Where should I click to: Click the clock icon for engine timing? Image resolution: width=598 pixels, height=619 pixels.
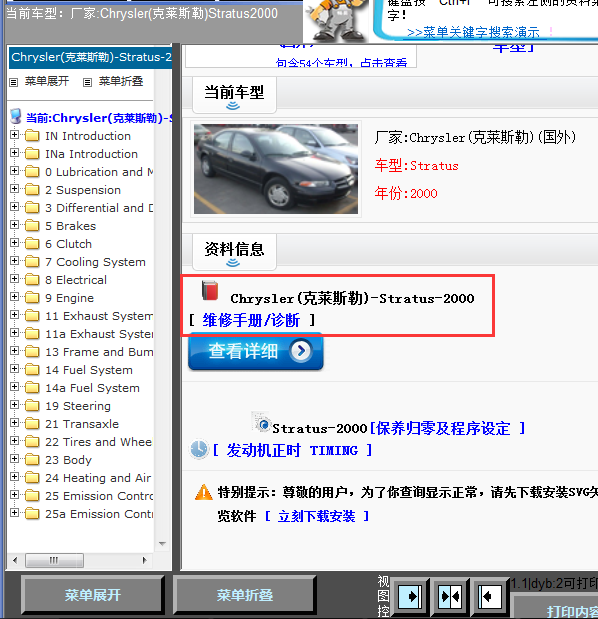point(199,449)
